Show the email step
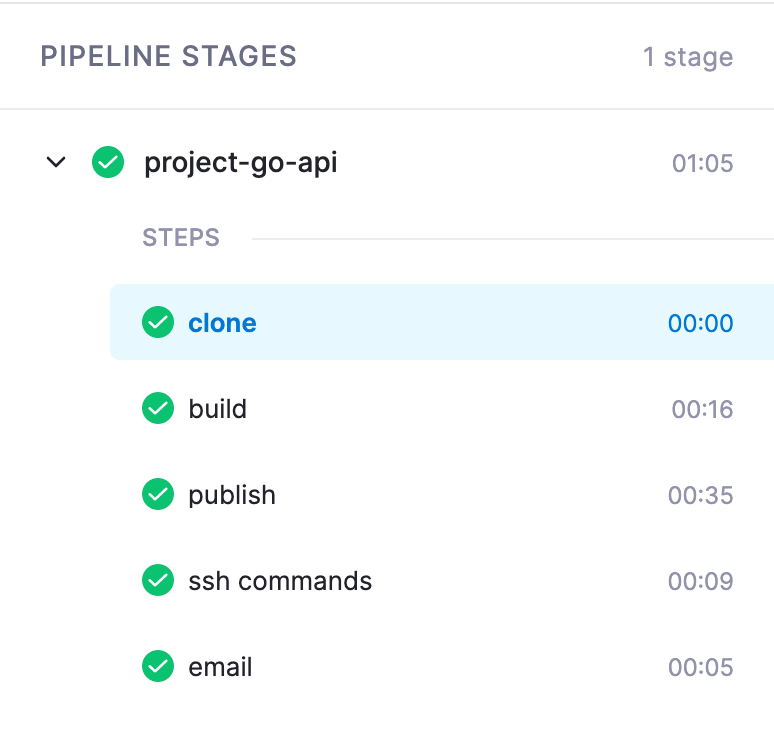 pyautogui.click(x=221, y=667)
